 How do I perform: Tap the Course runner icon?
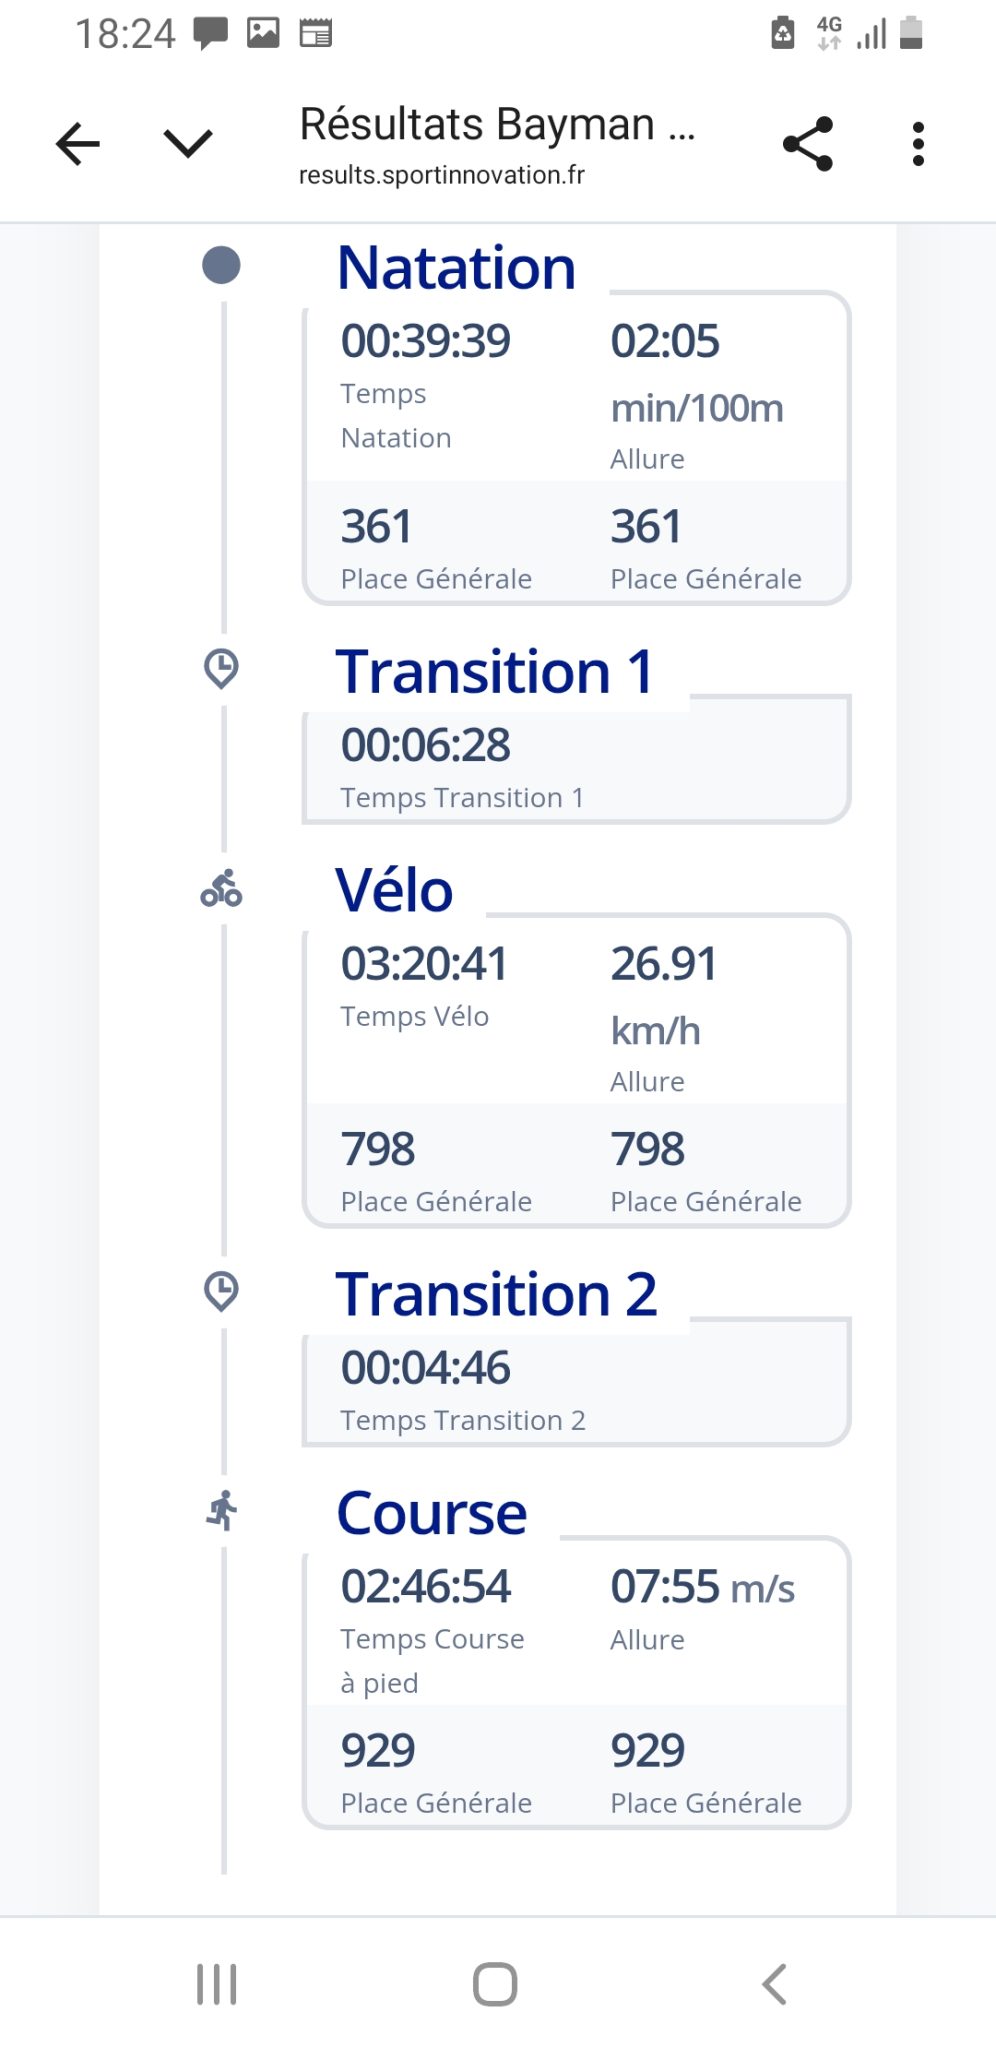pos(222,1510)
